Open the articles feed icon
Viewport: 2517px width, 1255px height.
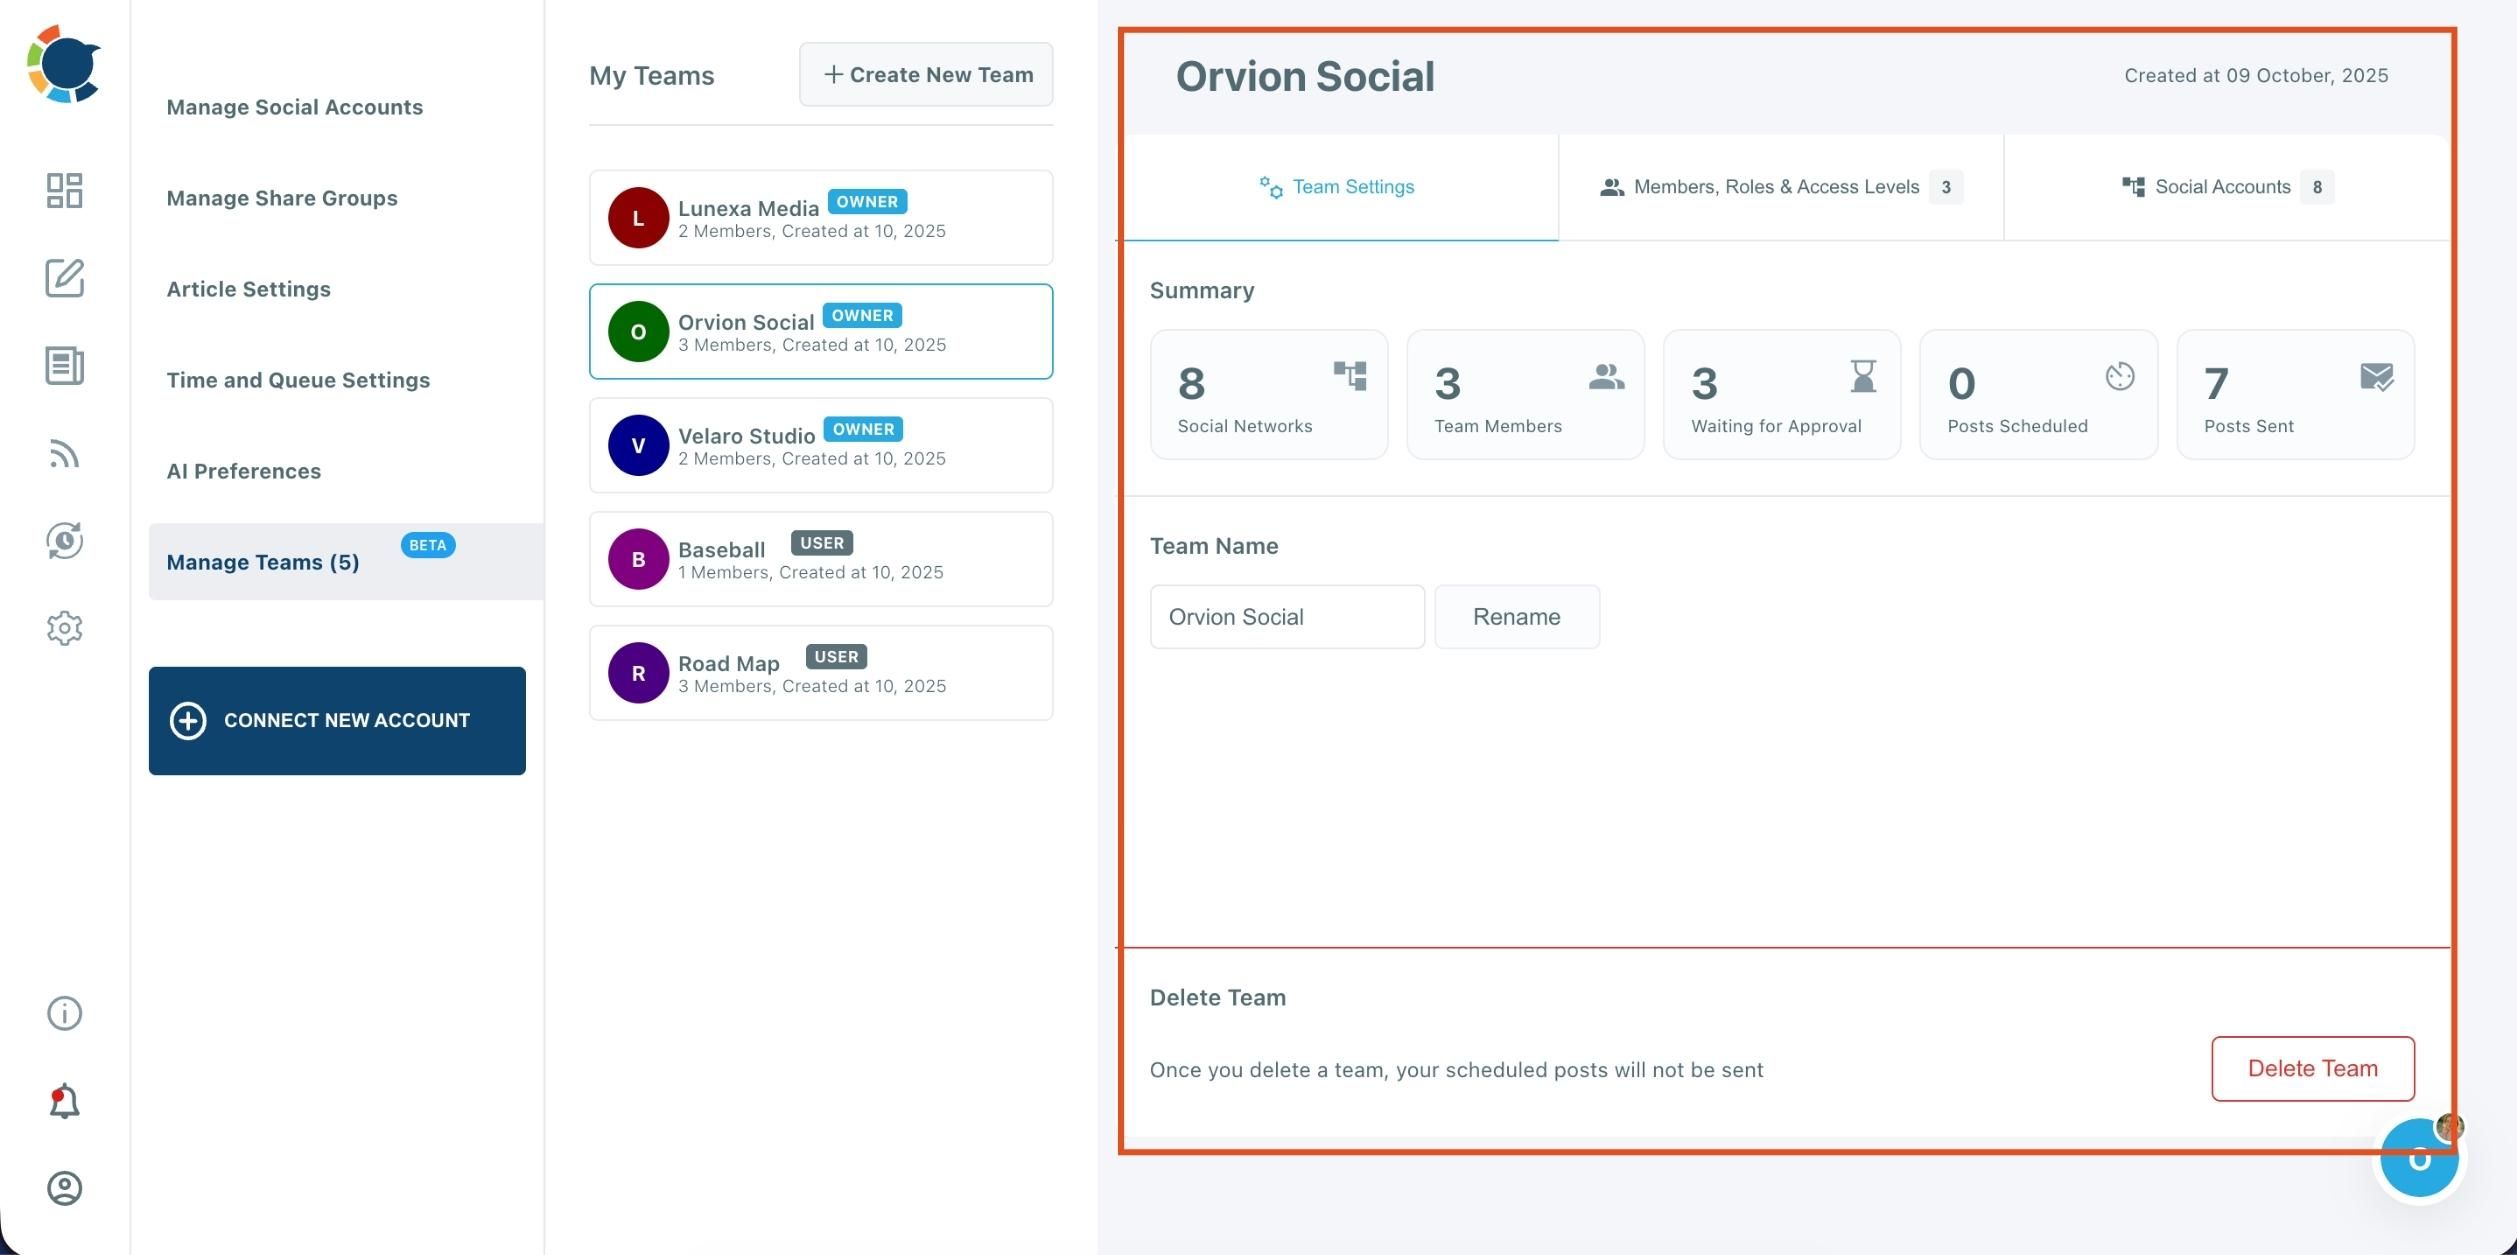pos(64,366)
